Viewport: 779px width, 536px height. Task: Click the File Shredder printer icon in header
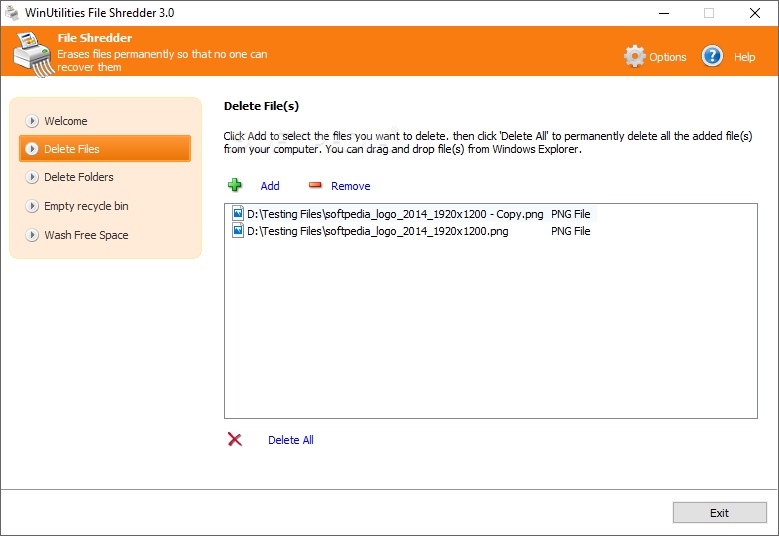click(33, 54)
